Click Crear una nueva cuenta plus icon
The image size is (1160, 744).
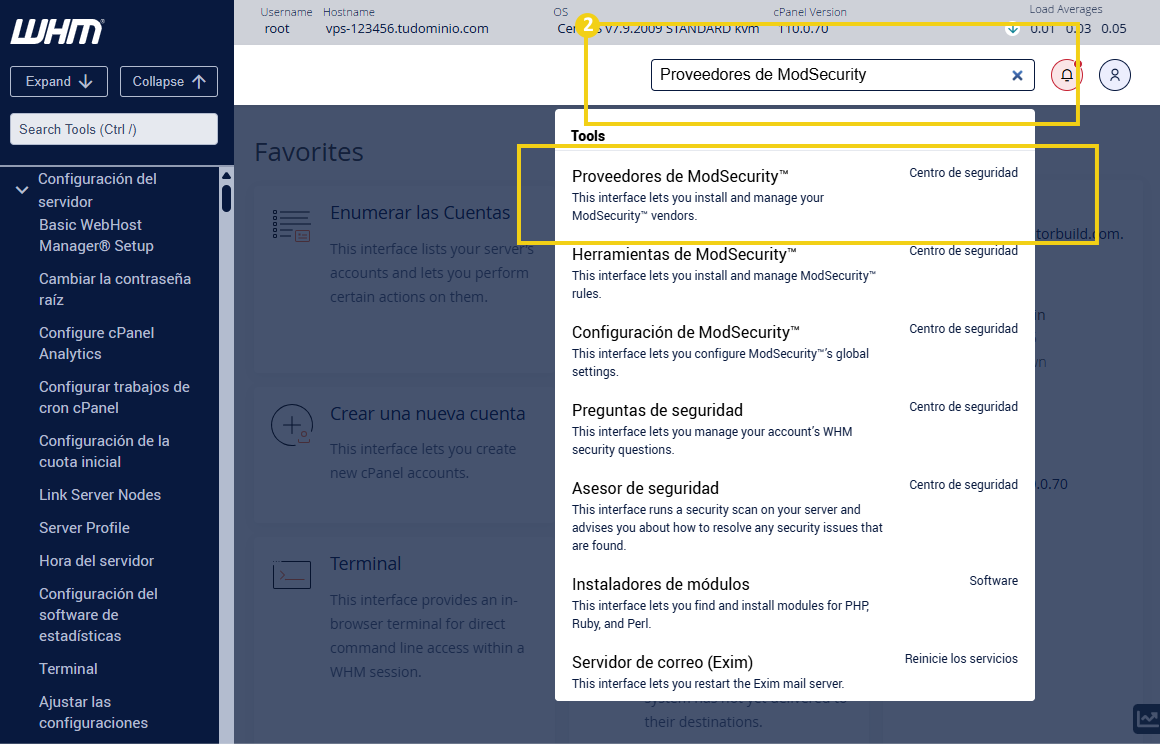coord(291,425)
